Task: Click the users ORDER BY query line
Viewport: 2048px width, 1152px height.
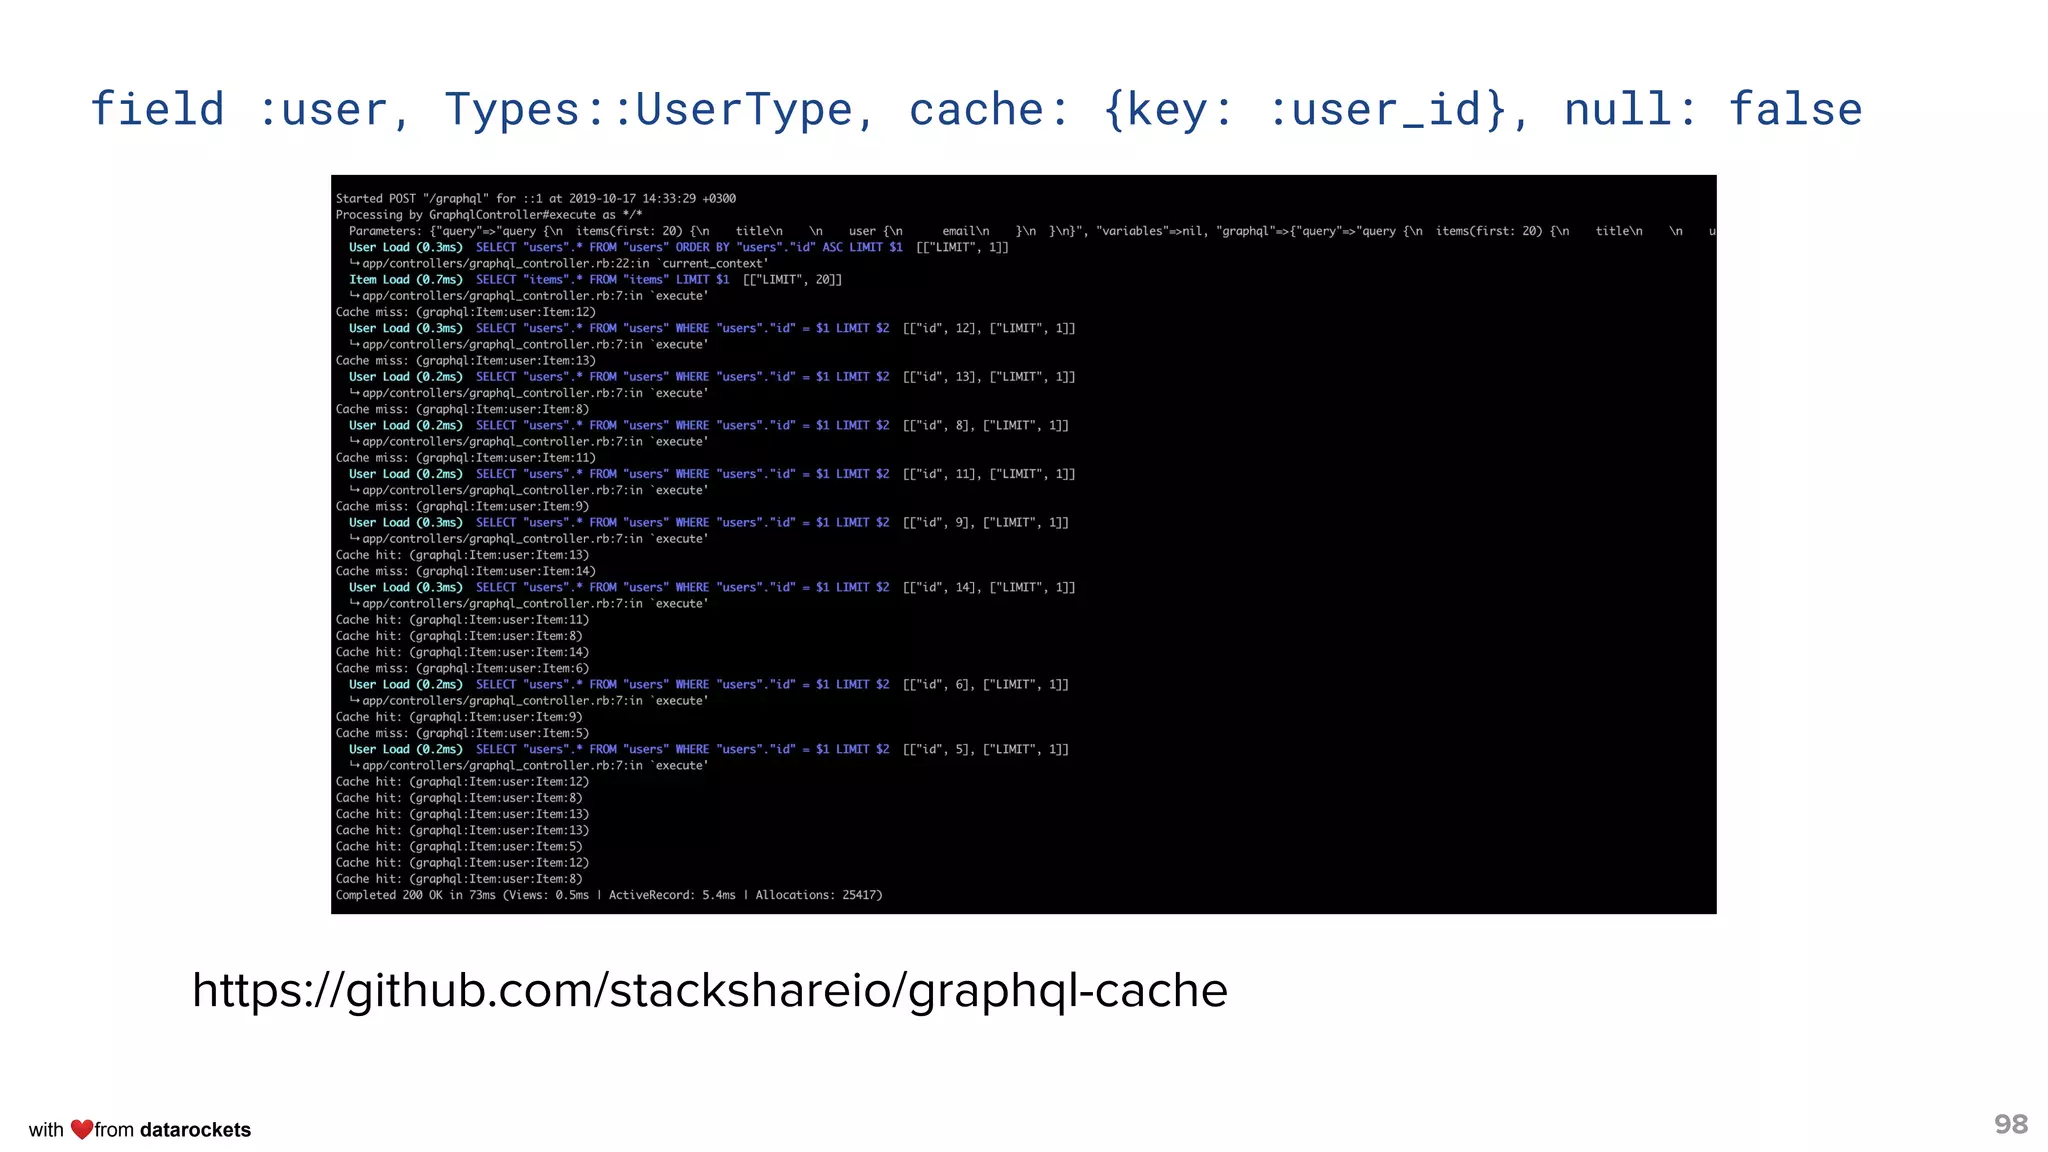Action: tap(678, 247)
